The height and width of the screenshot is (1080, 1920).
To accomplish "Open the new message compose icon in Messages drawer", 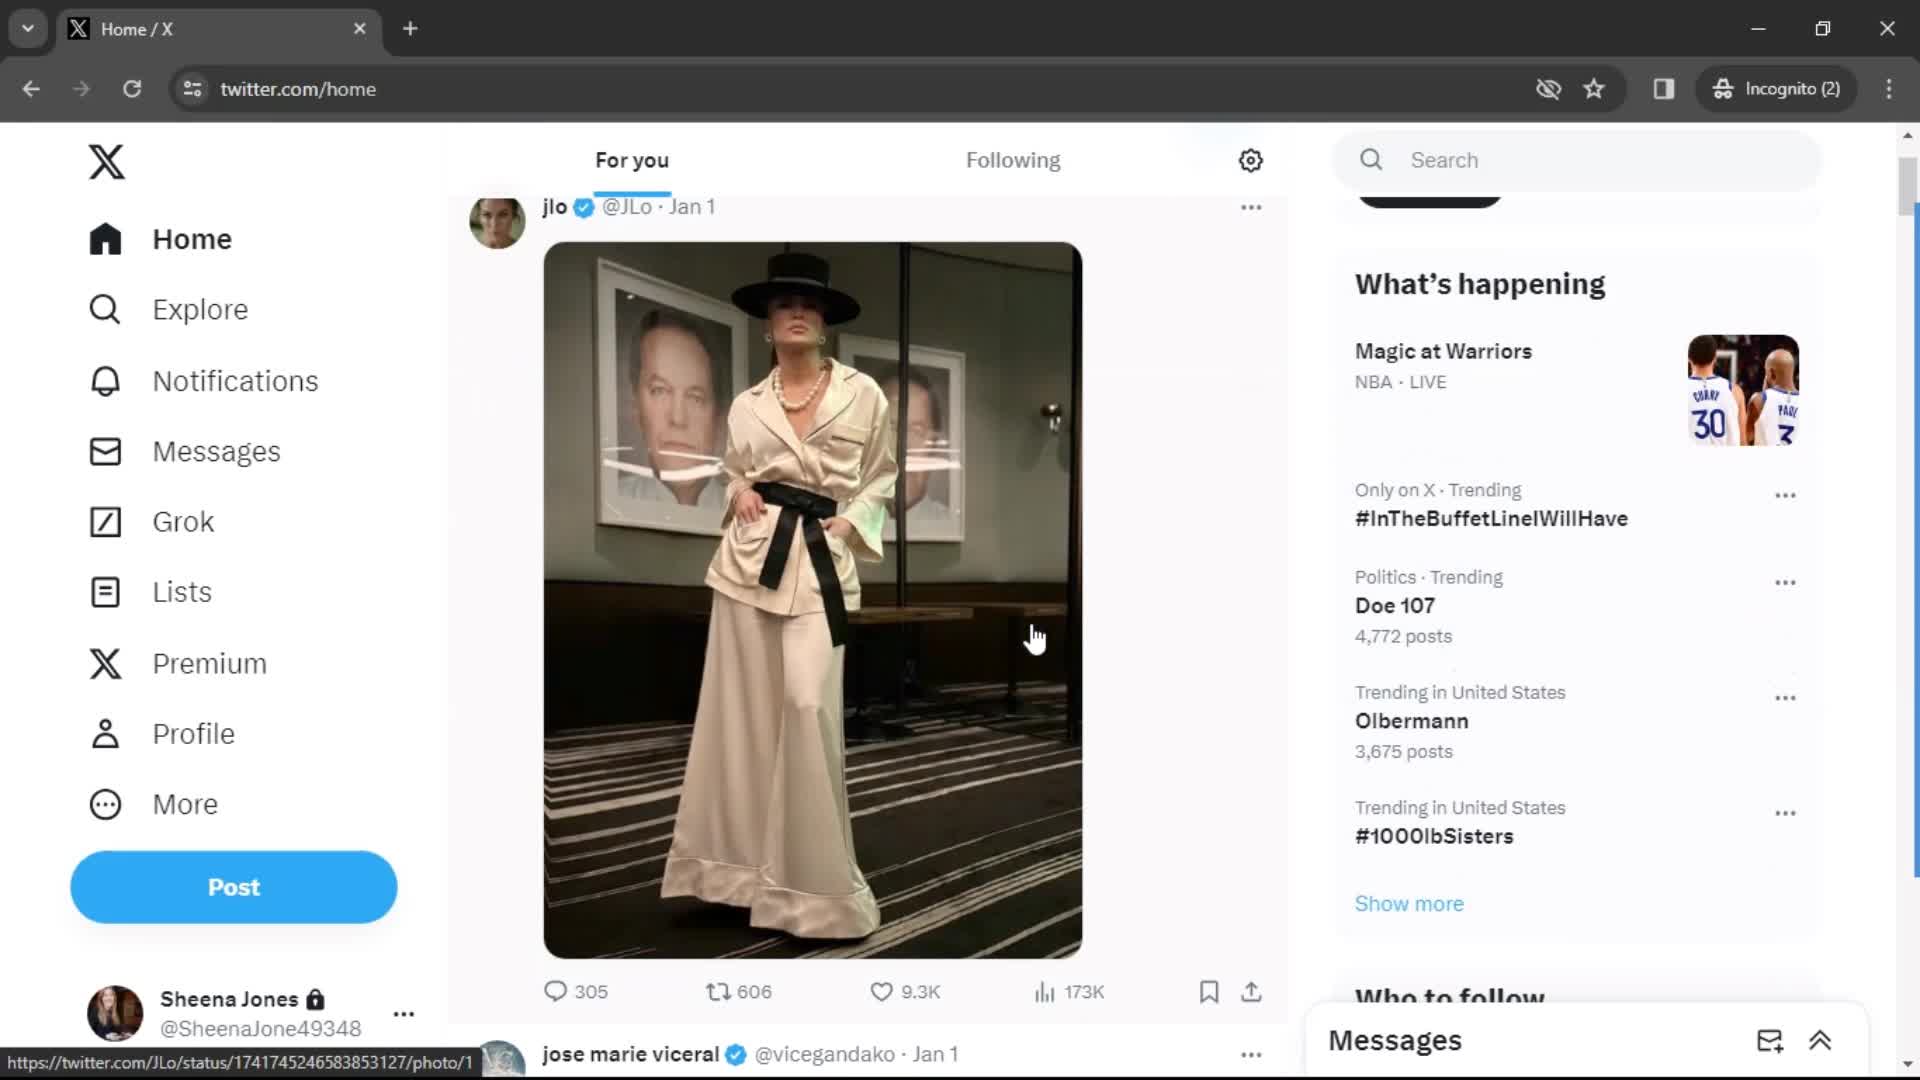I will 1770,1040.
